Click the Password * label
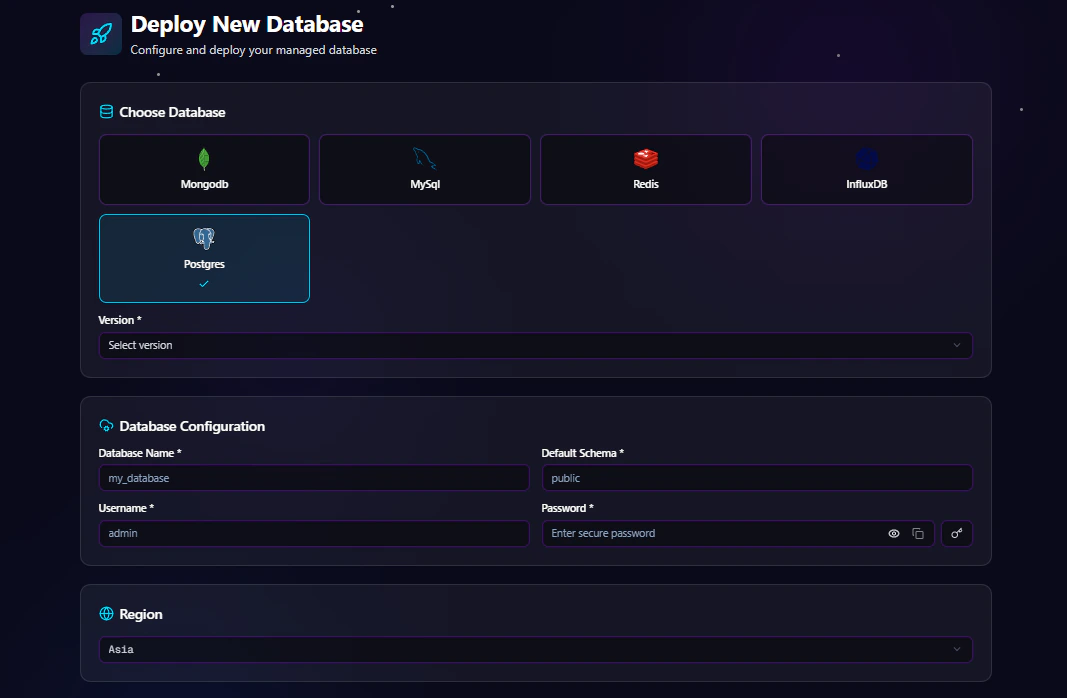The height and width of the screenshot is (698, 1067). (x=568, y=508)
